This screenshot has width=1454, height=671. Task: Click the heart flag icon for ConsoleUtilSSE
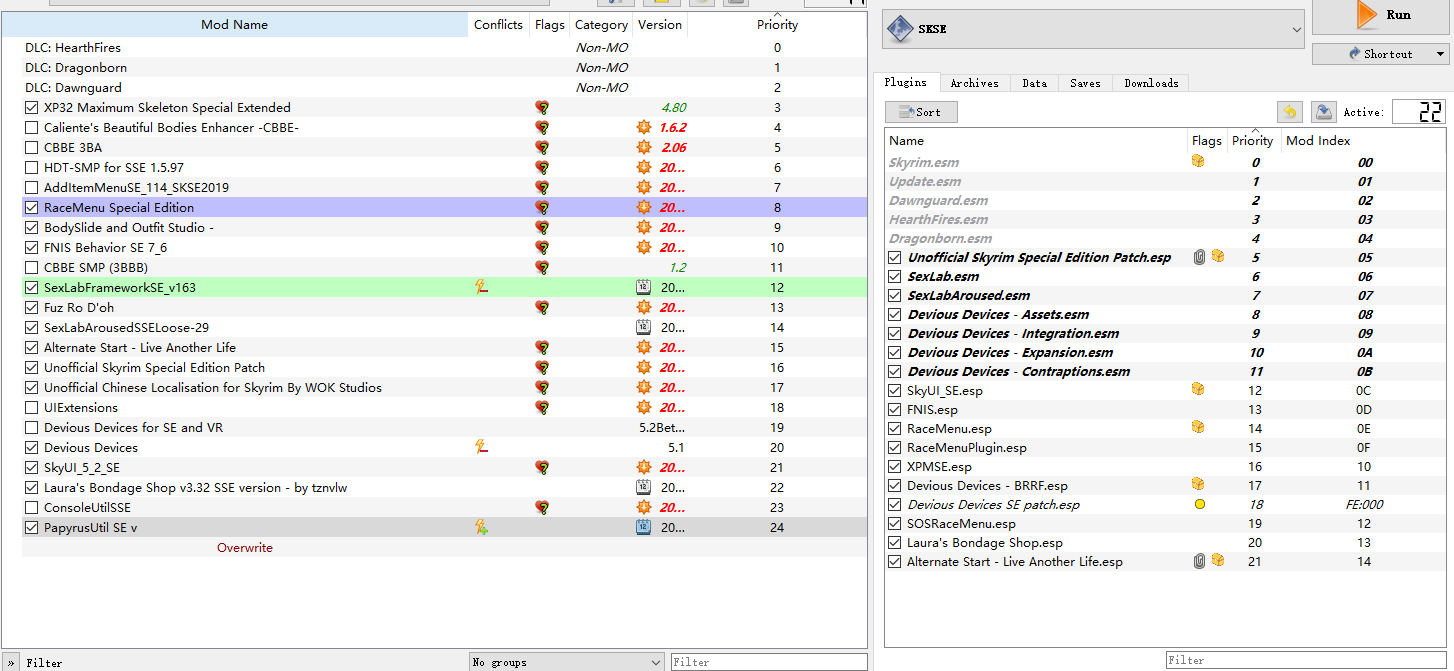tap(542, 508)
